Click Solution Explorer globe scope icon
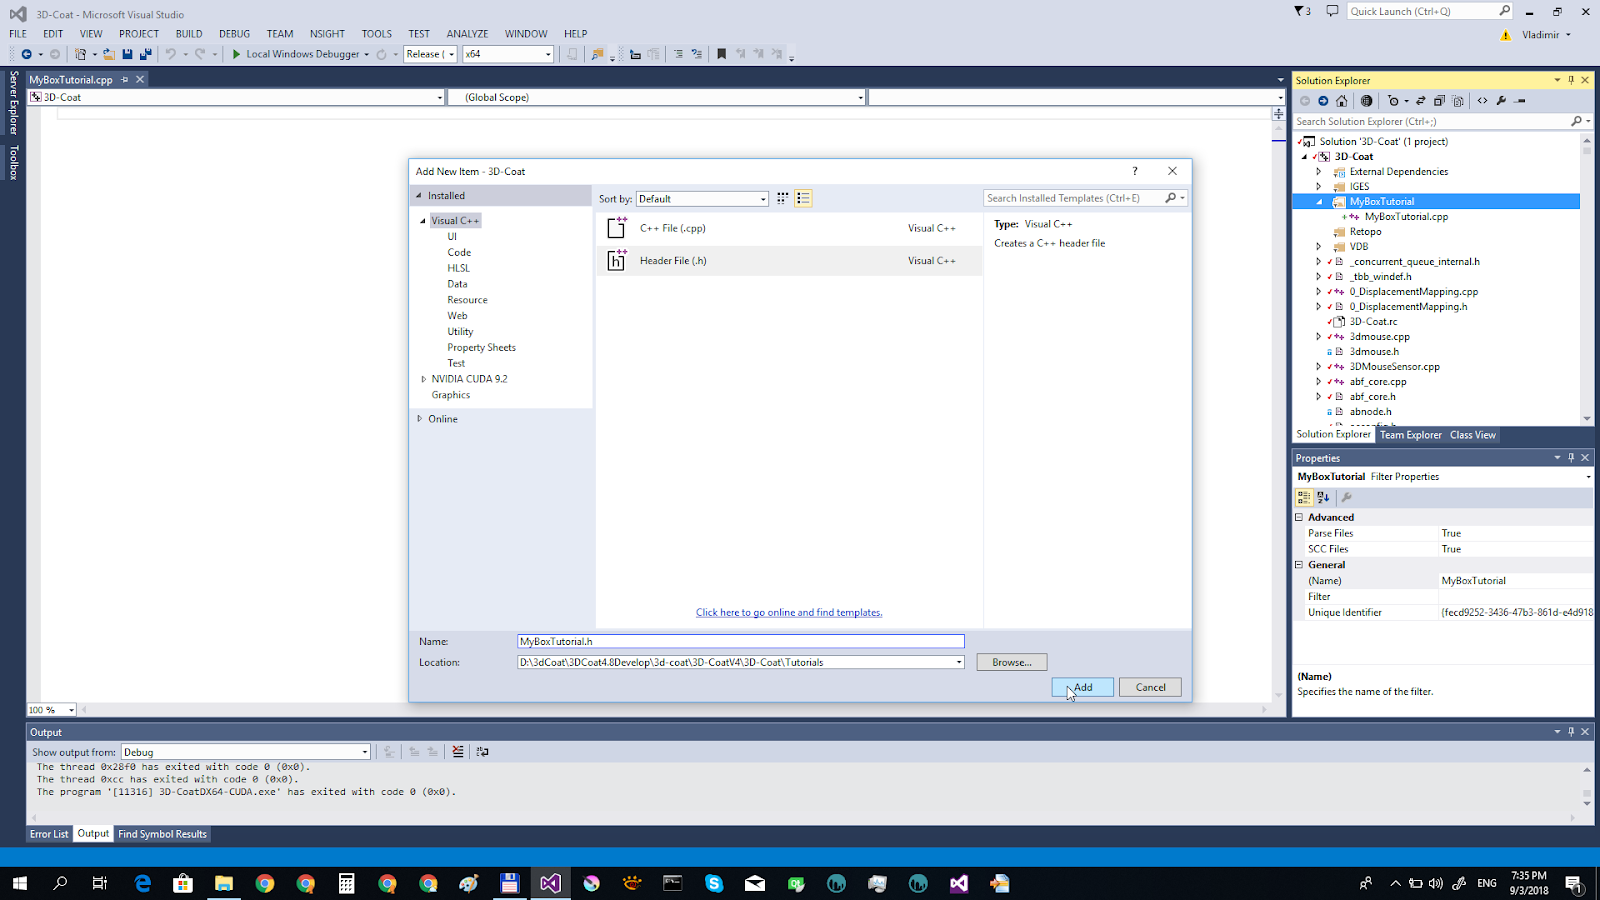Screen dimensions: 1600x900 pyautogui.click(x=1366, y=101)
